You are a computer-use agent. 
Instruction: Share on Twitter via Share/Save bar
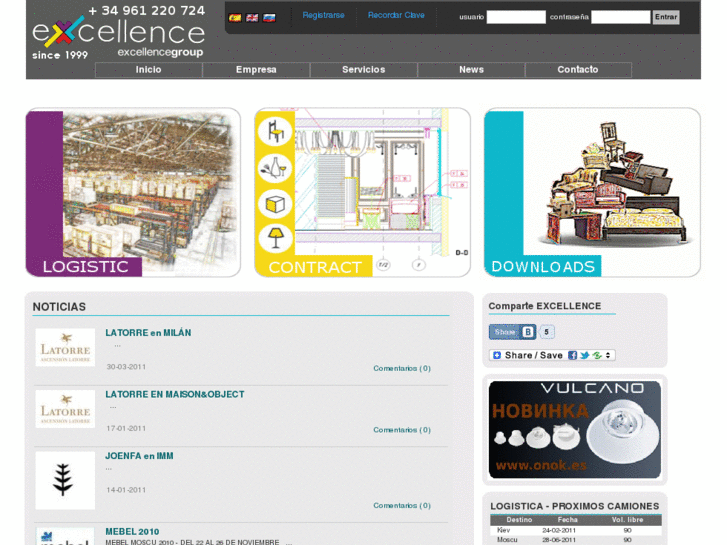[585, 355]
